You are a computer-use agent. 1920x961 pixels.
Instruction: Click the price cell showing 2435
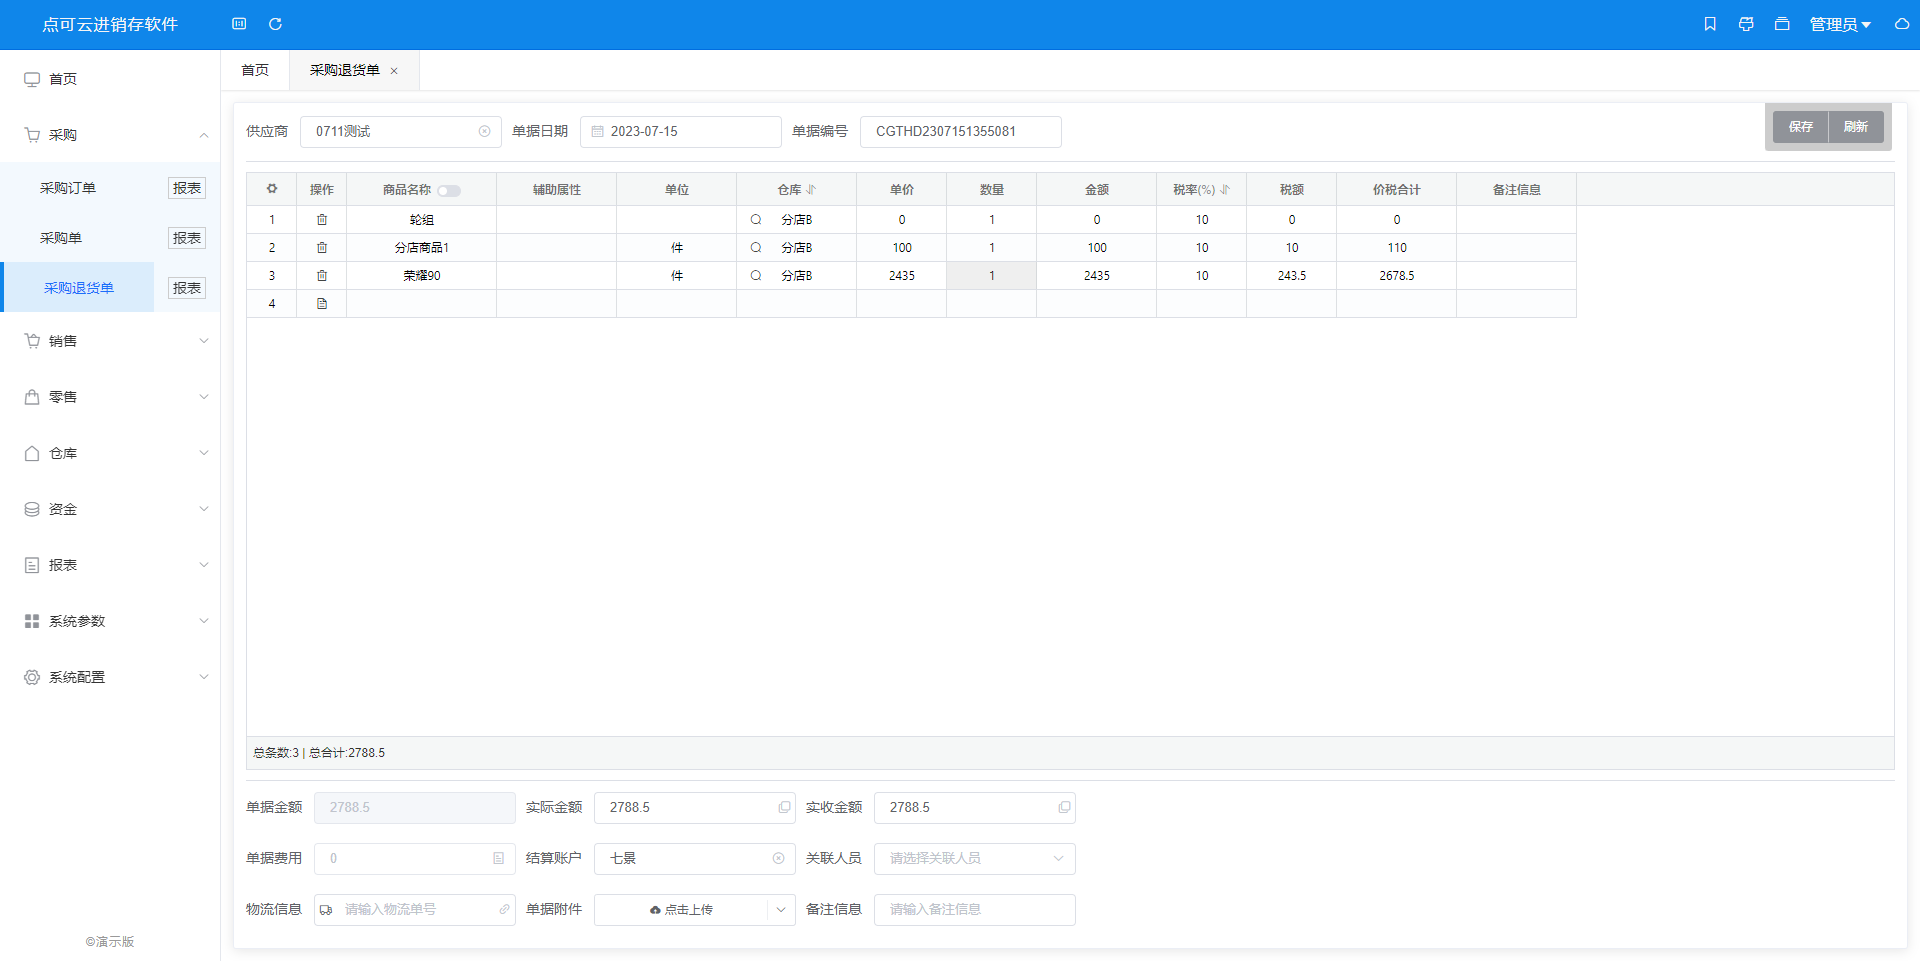[902, 276]
